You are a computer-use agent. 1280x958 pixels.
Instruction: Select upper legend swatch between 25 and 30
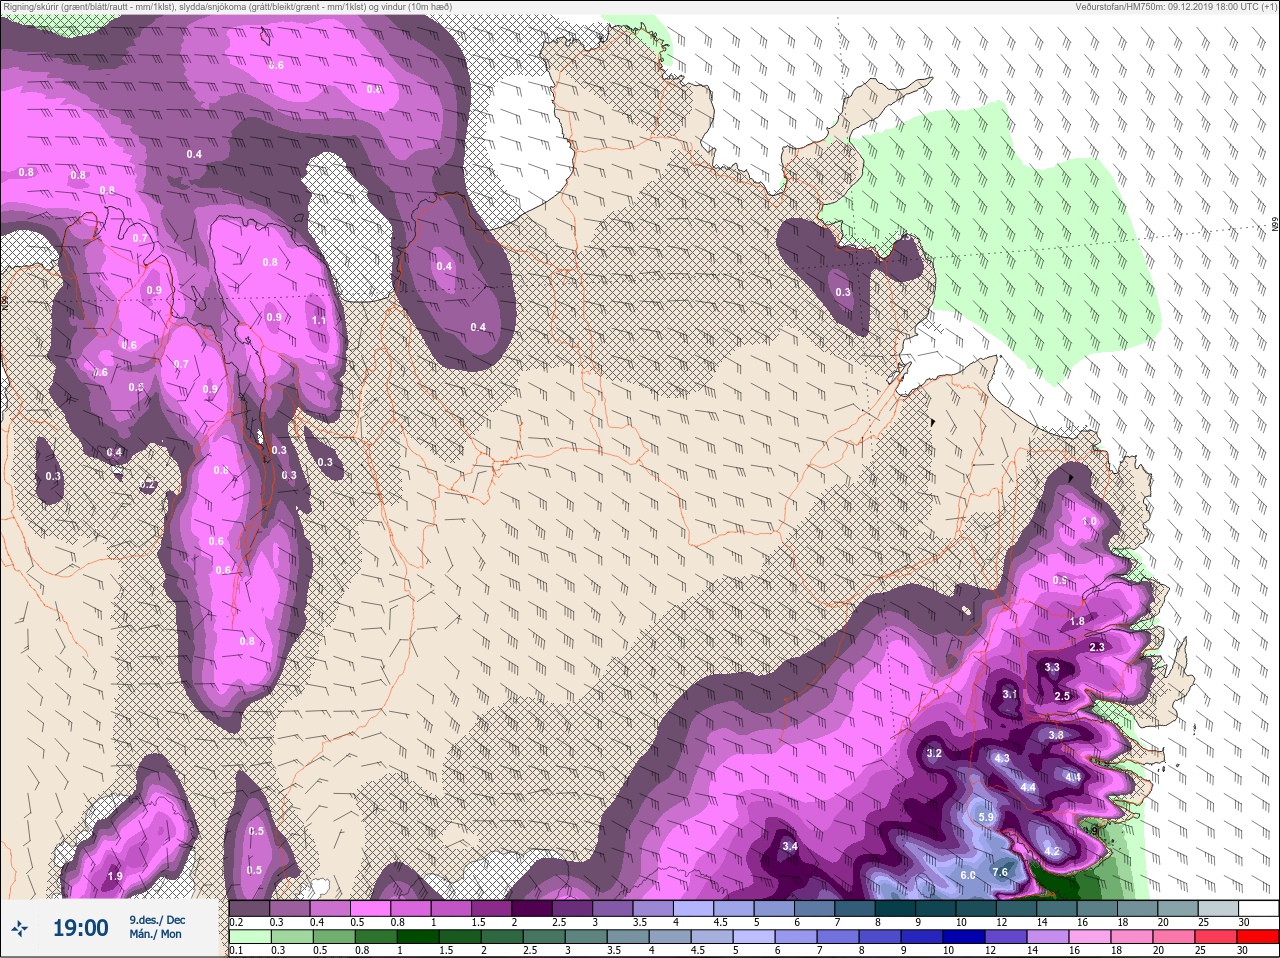(1218, 908)
